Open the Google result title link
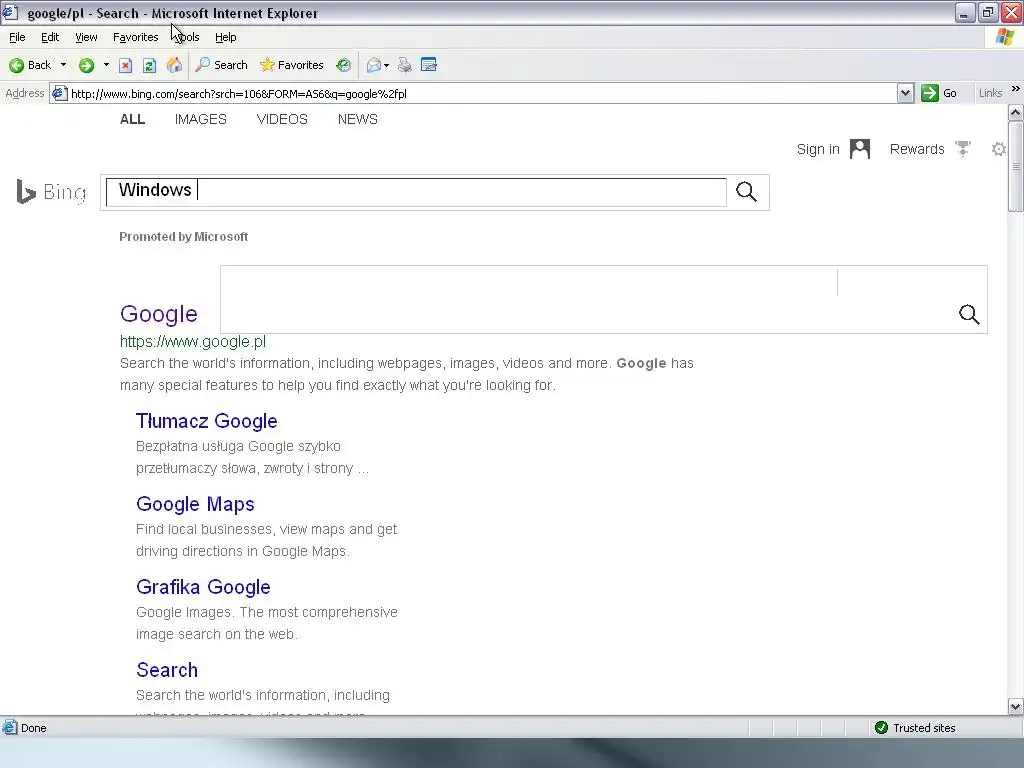Screen dimensions: 1024x768 159,314
